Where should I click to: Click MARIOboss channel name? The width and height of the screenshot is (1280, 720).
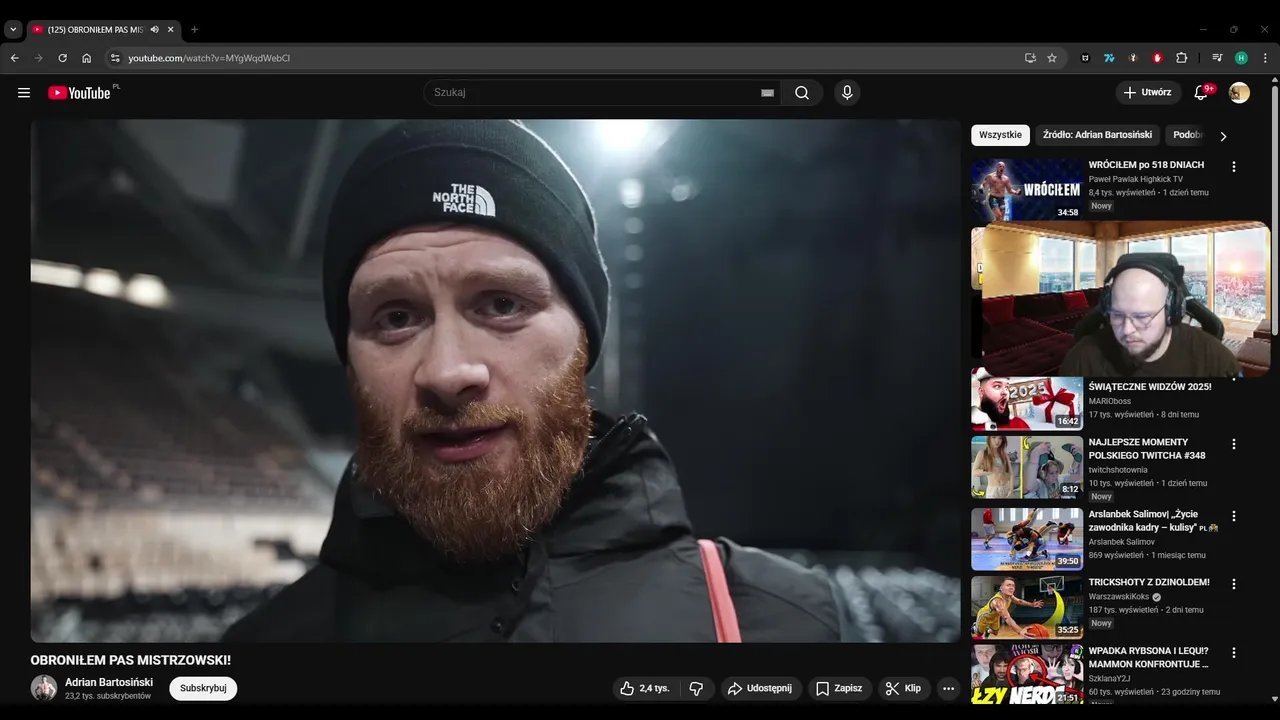(x=1110, y=401)
